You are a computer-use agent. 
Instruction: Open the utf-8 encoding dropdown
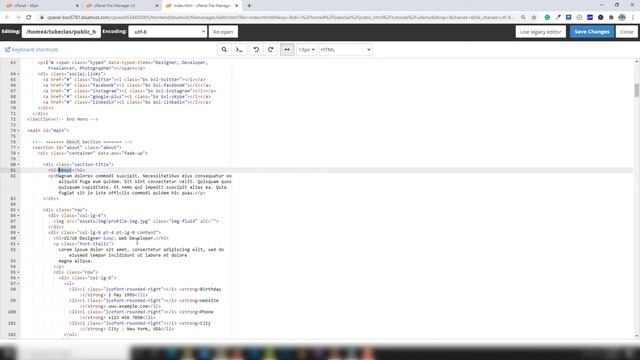point(168,31)
